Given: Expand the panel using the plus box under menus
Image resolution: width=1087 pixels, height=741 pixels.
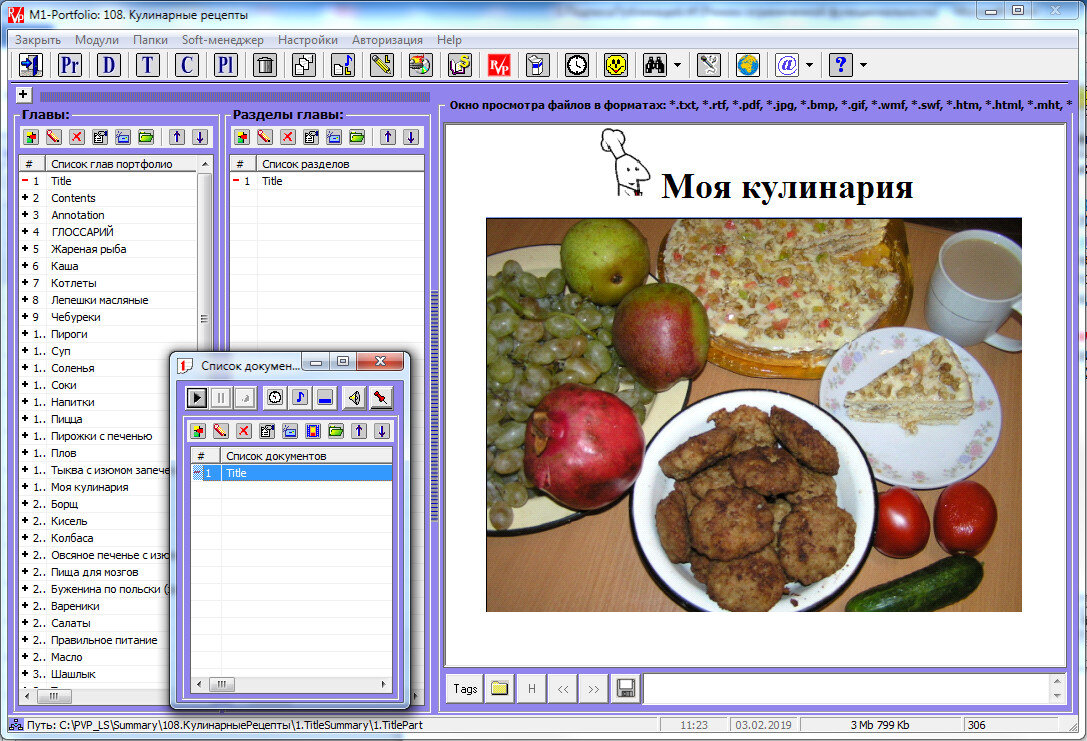Looking at the screenshot, I should (x=21, y=95).
